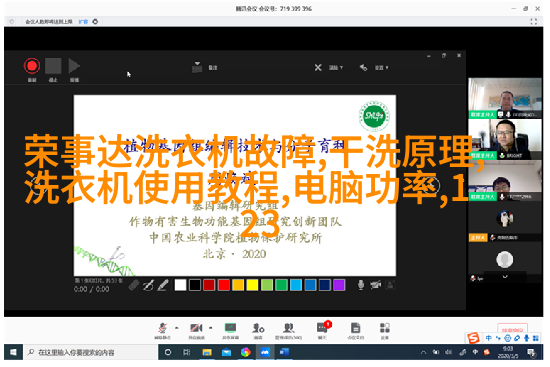The width and height of the screenshot is (550, 367).
Task: Toggle the recording microphone below the slide
Action: click(x=361, y=285)
